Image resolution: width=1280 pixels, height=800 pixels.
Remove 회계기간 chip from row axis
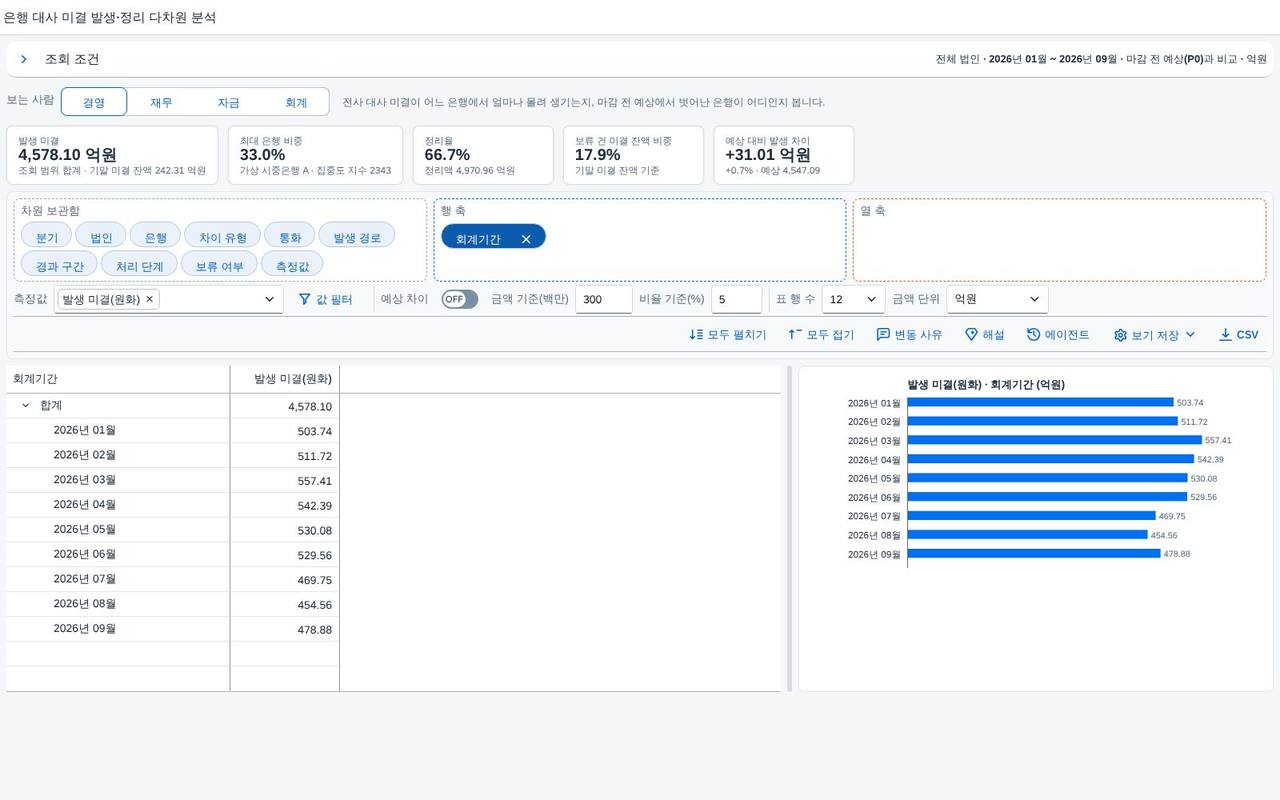pos(526,239)
